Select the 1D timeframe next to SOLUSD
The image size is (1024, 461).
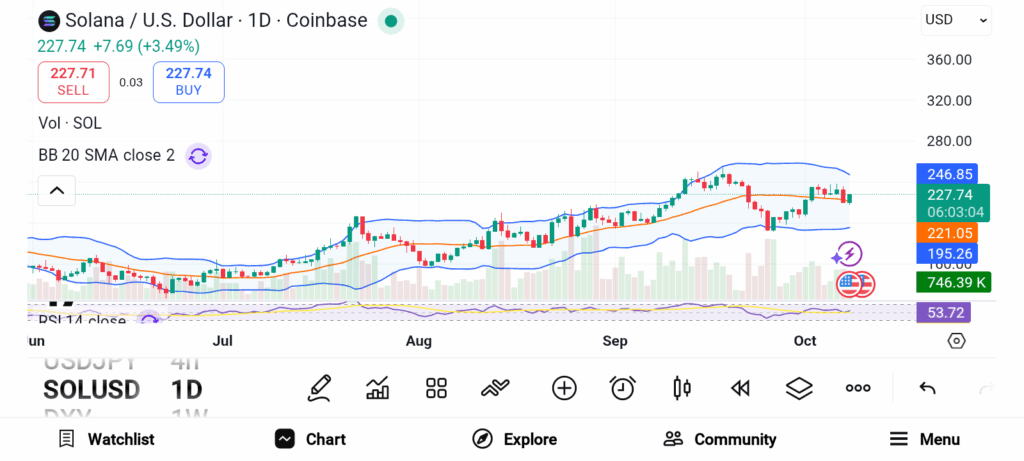[x=187, y=389]
